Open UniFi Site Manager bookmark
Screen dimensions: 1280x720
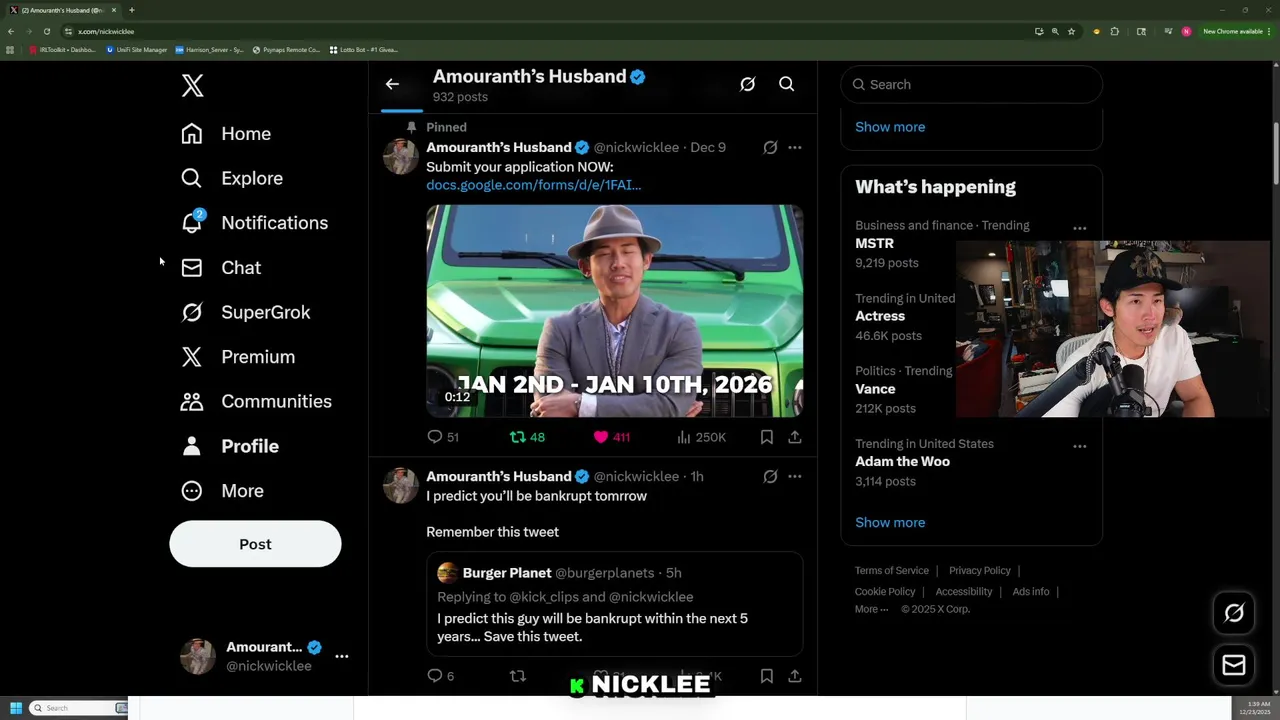point(137,49)
